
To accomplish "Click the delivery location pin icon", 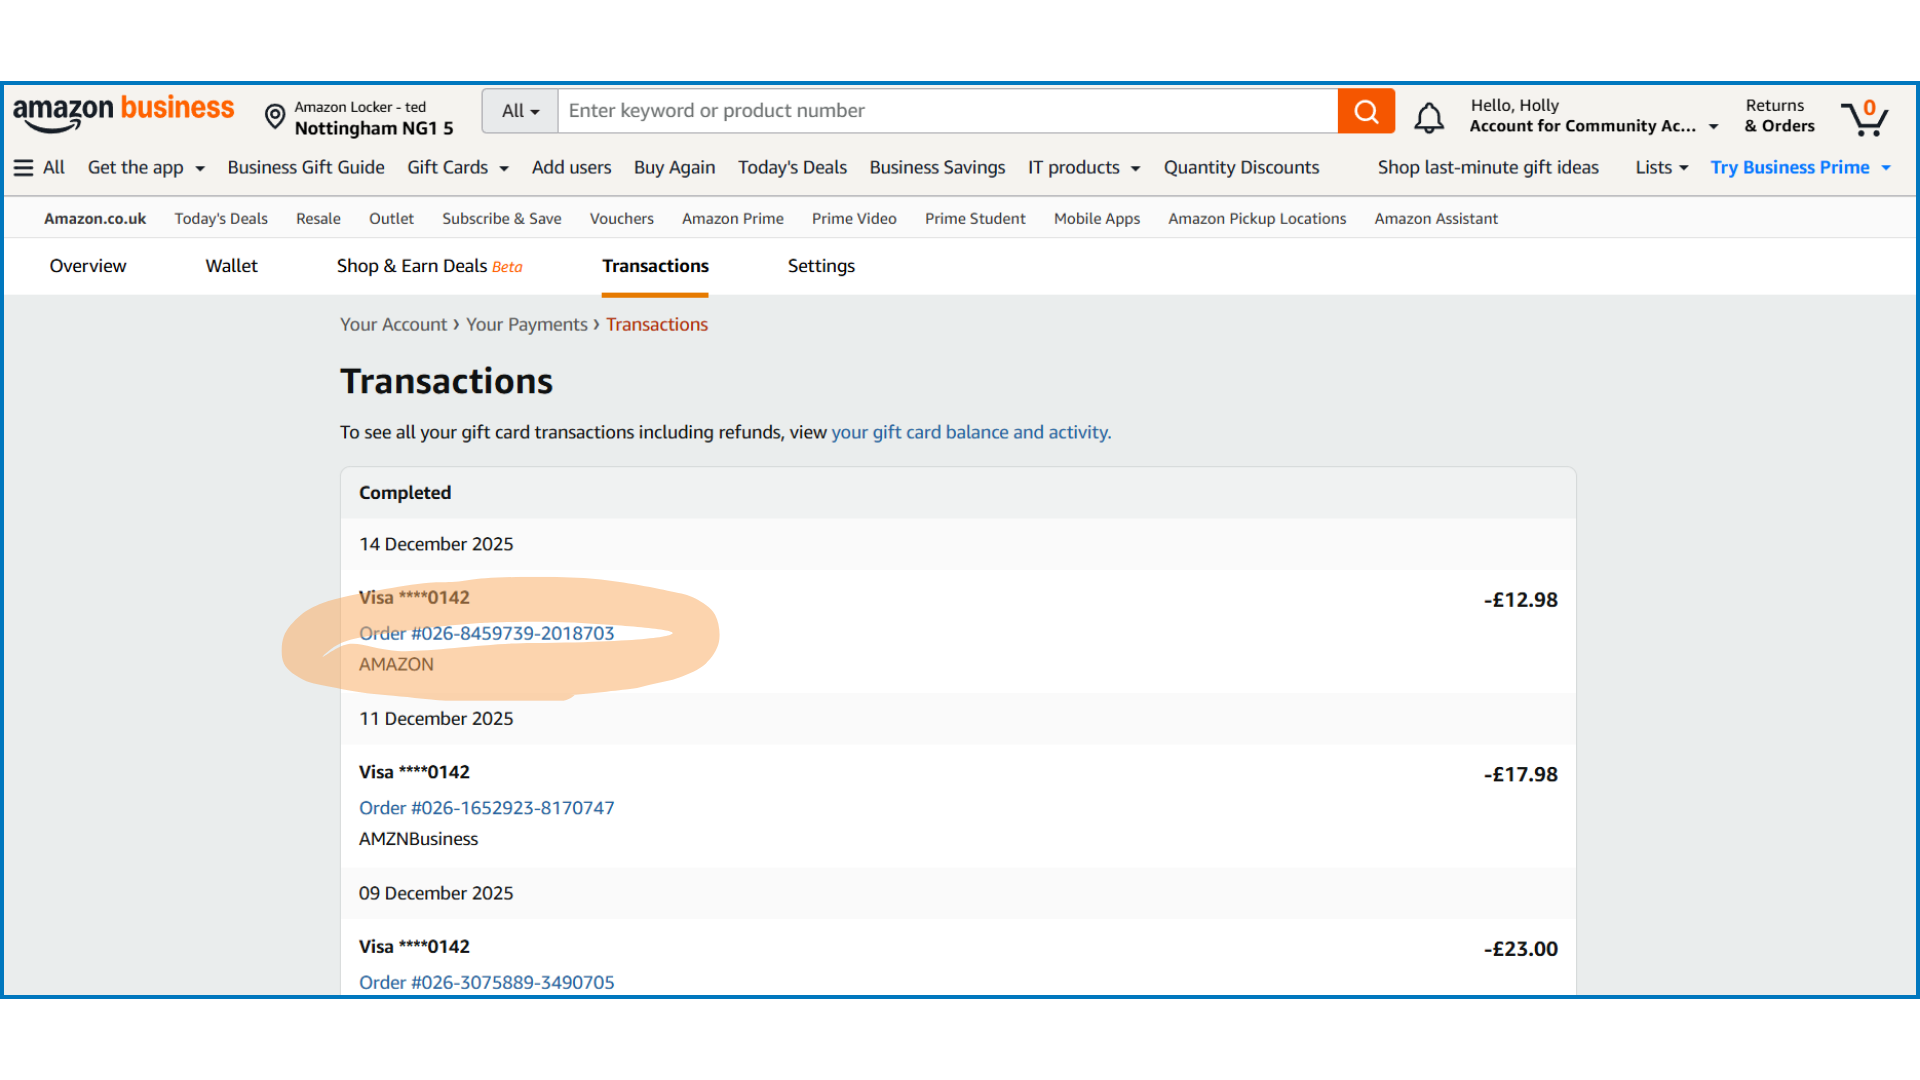I will coord(275,117).
